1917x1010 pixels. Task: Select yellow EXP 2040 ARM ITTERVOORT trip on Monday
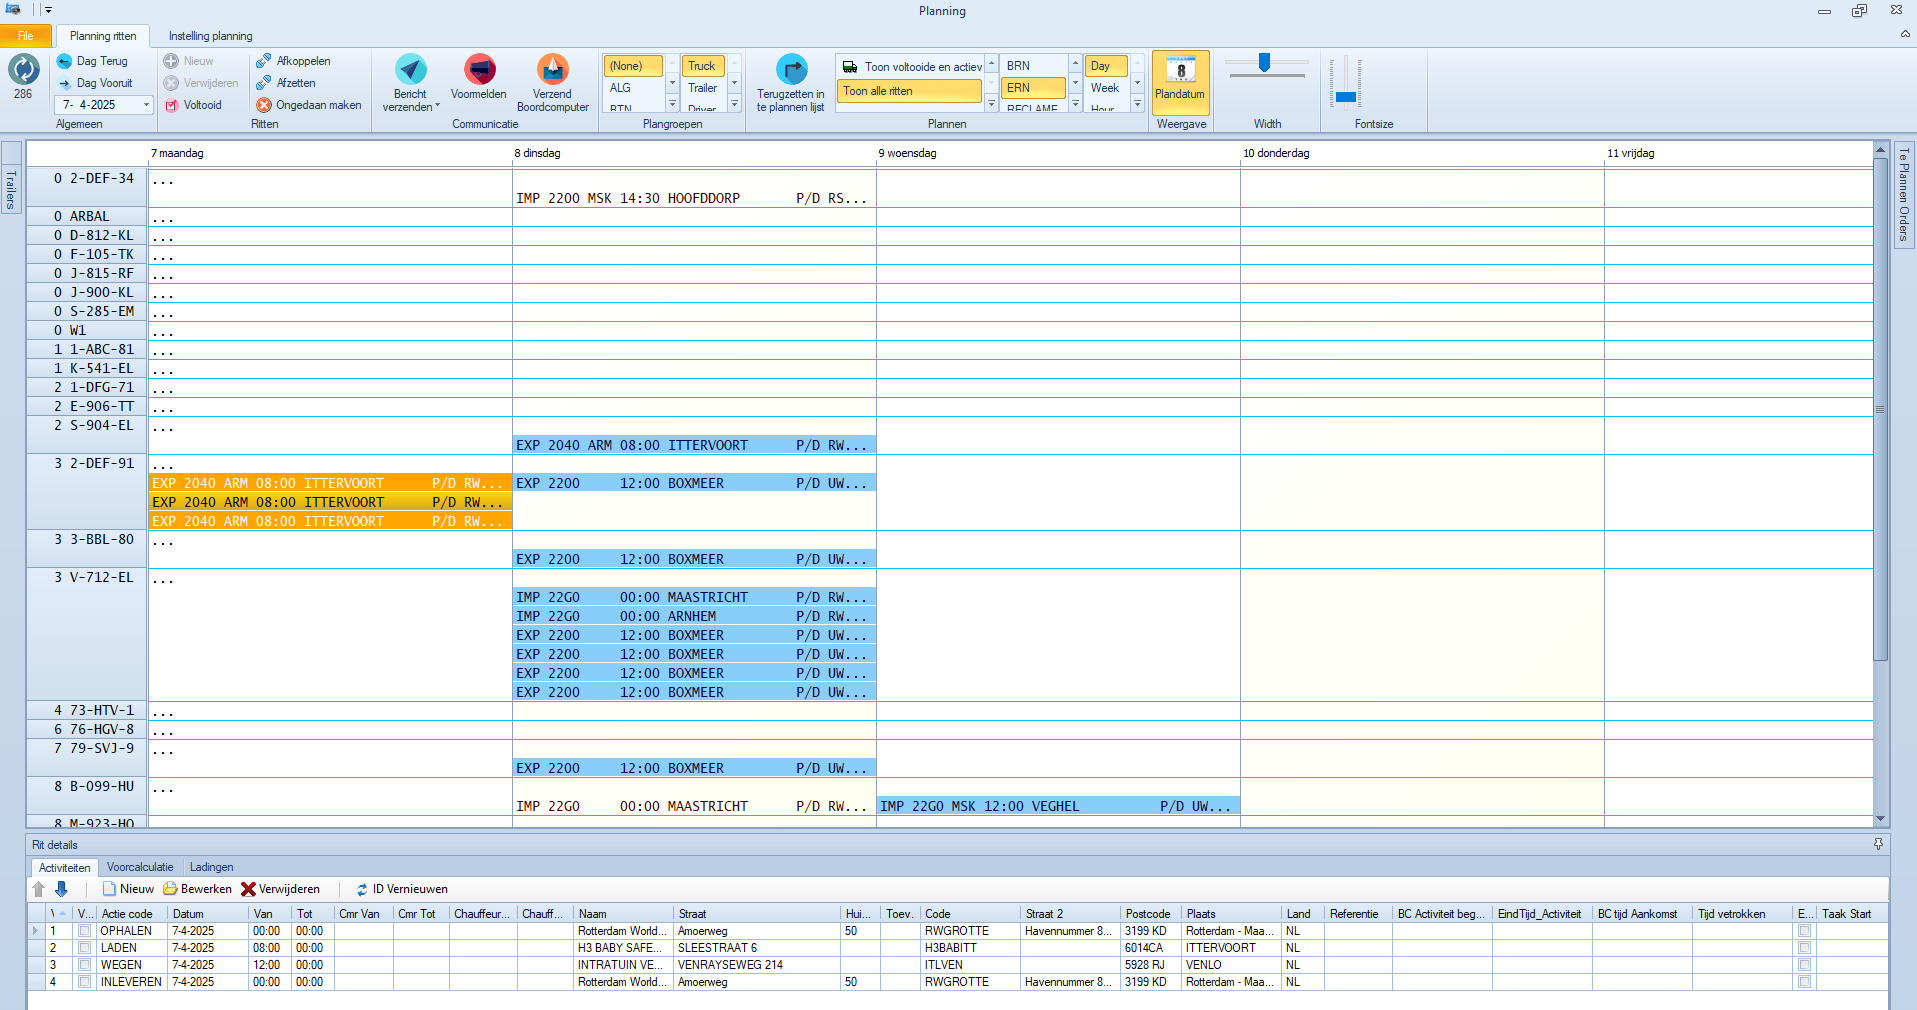click(330, 502)
